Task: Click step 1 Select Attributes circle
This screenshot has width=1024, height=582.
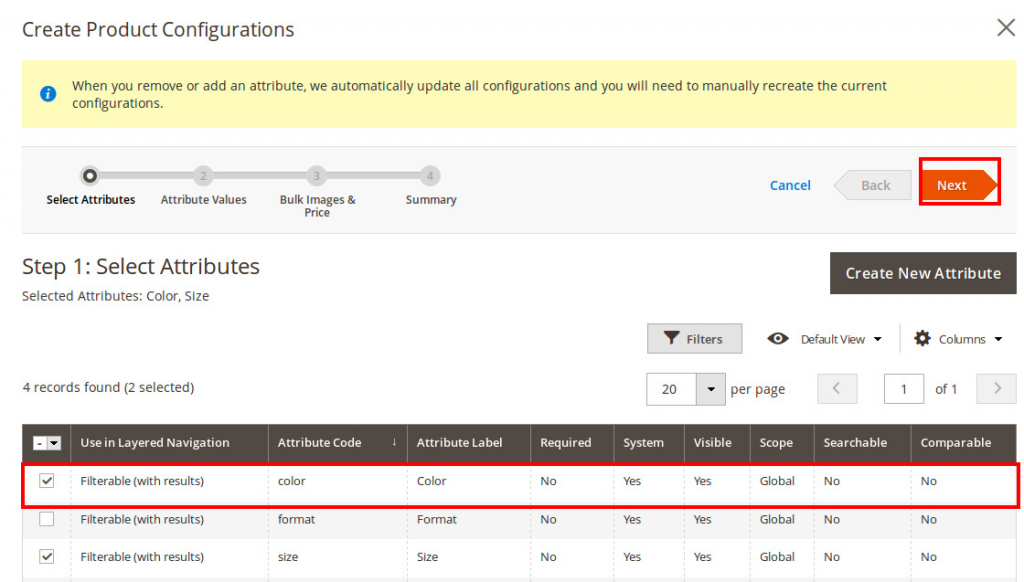Action: pos(90,176)
